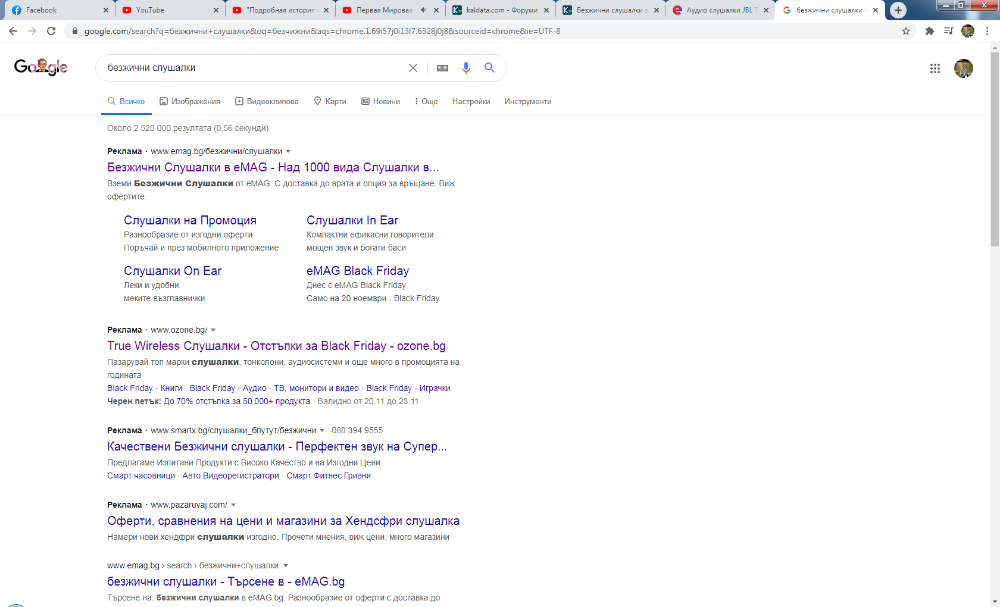Click the Google search input box
Image resolution: width=1000 pixels, height=607 pixels.
[255, 68]
